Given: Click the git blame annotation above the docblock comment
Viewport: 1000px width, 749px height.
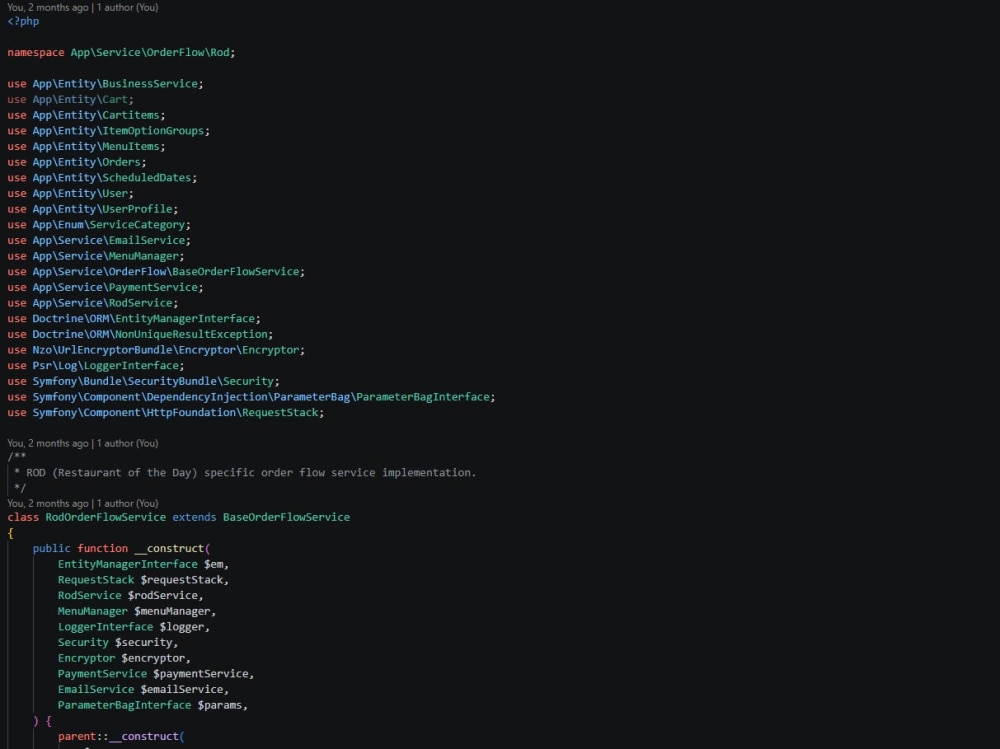Looking at the screenshot, I should (83, 443).
